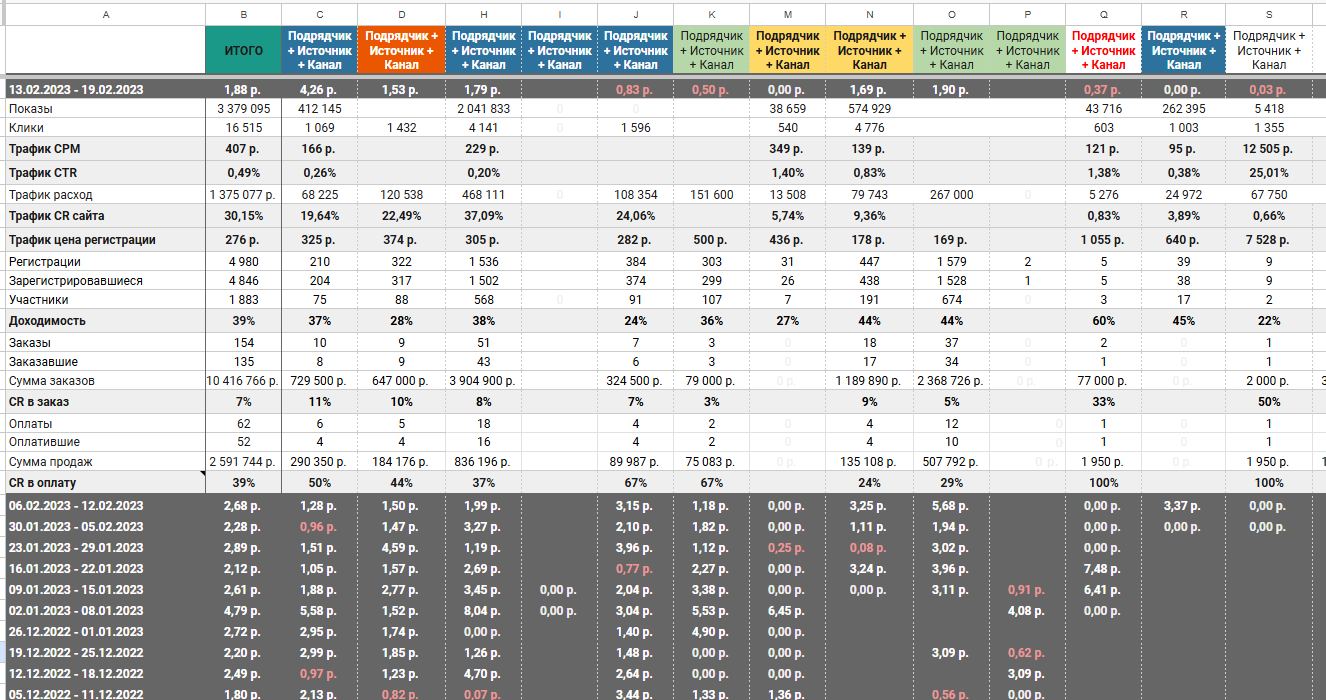
Task: Select column A header letter
Action: [x=106, y=13]
